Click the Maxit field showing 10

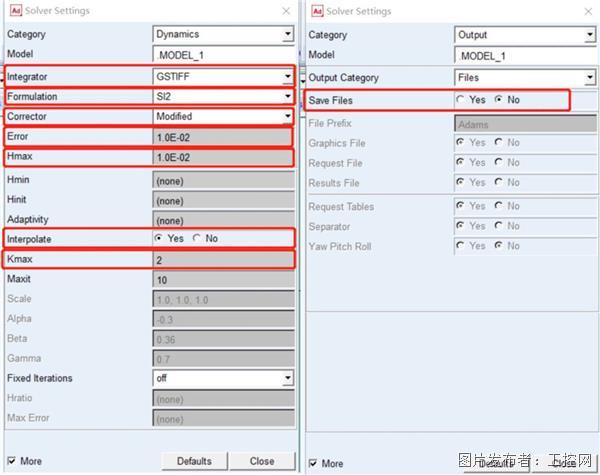coord(224,280)
